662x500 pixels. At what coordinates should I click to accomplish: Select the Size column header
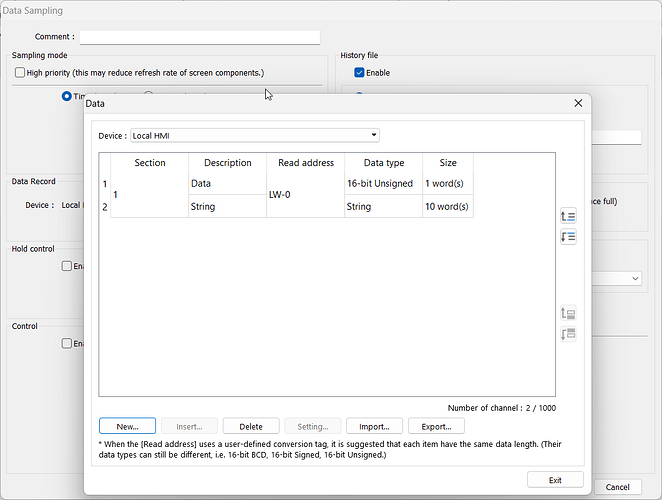448,163
